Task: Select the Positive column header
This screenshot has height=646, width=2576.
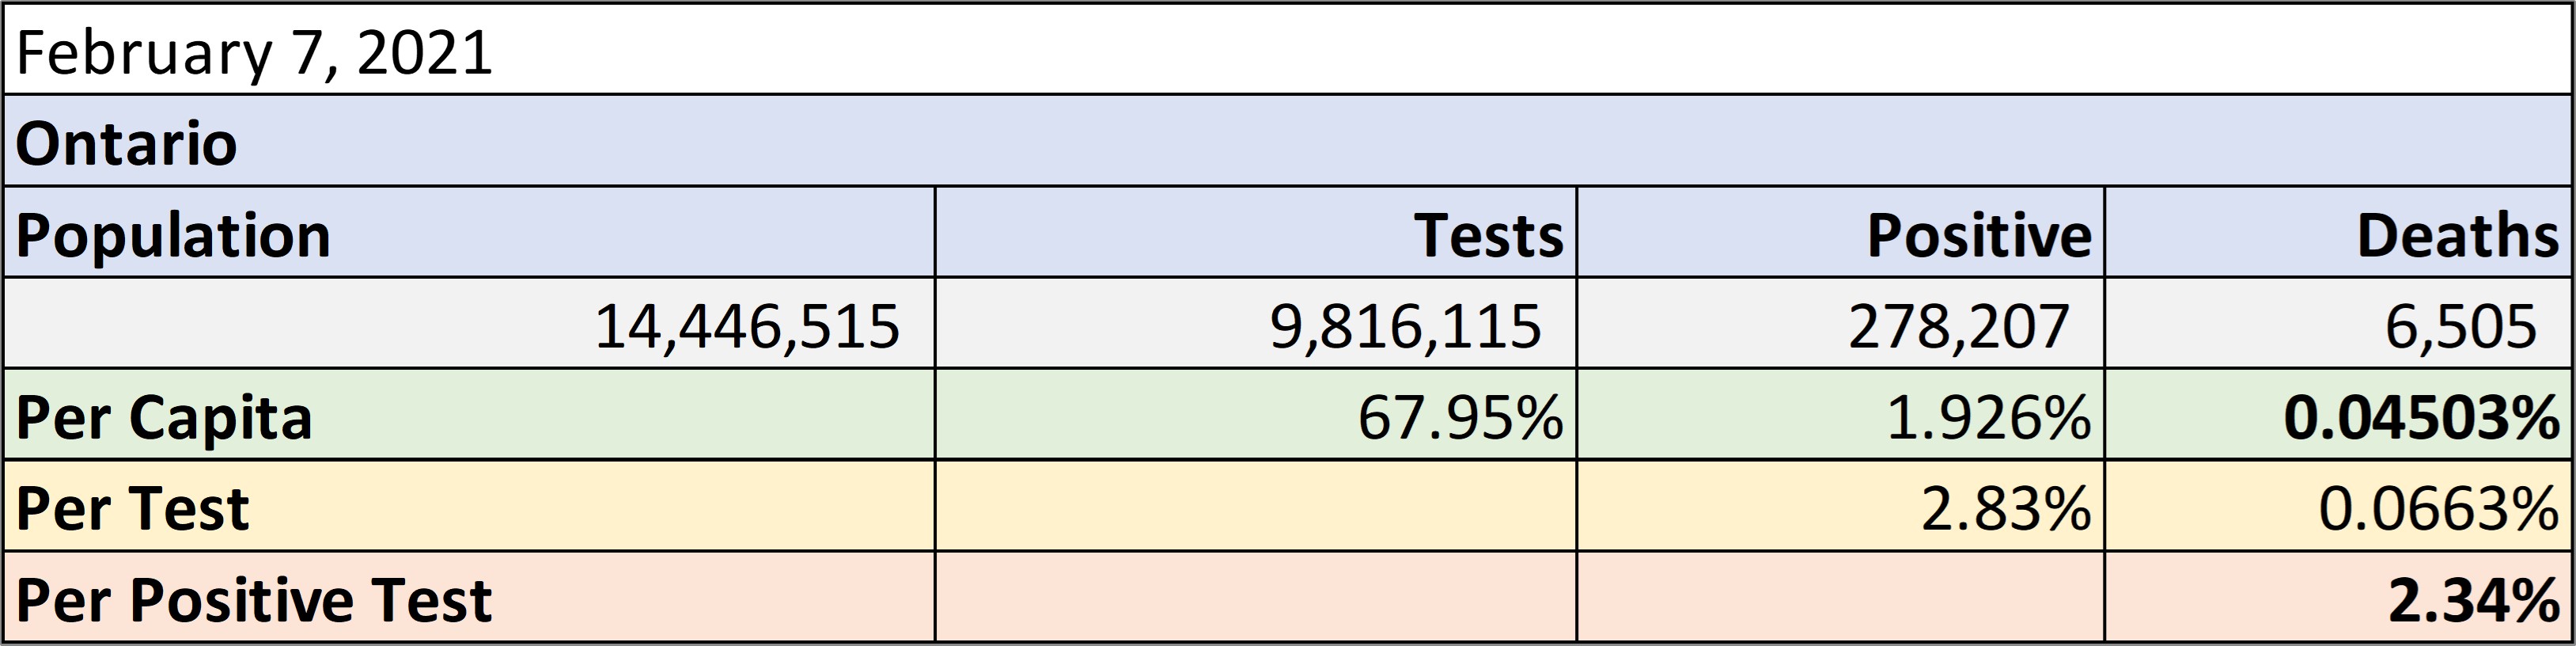Action: click(x=1841, y=232)
